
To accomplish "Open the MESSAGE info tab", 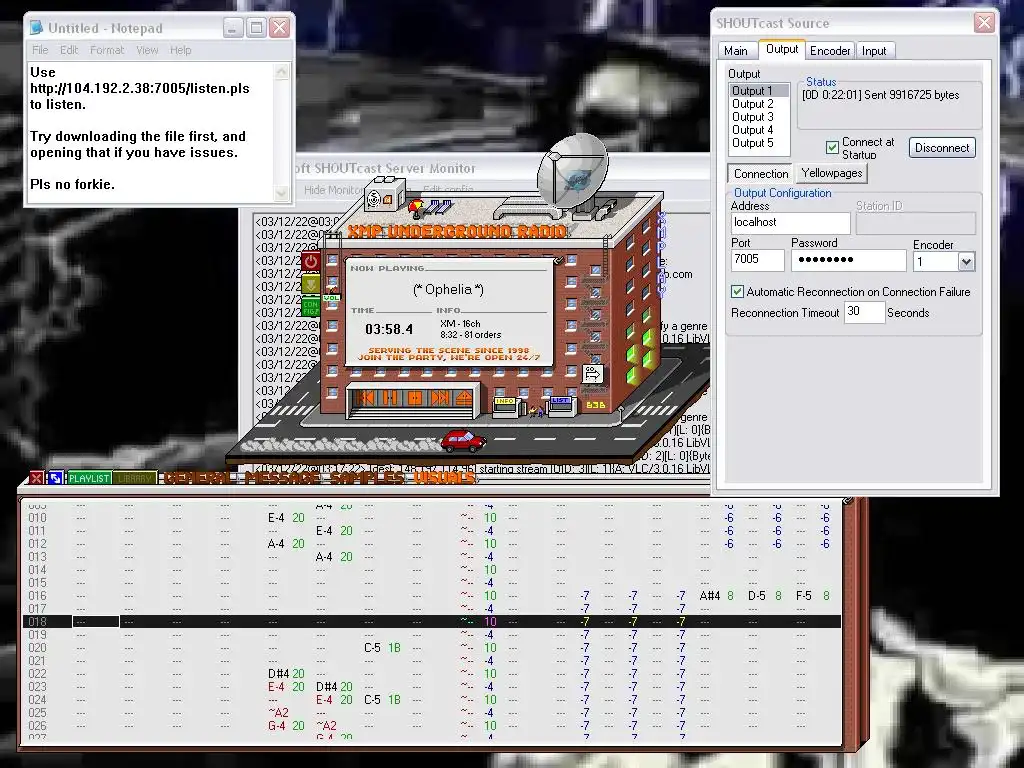I will [283, 478].
